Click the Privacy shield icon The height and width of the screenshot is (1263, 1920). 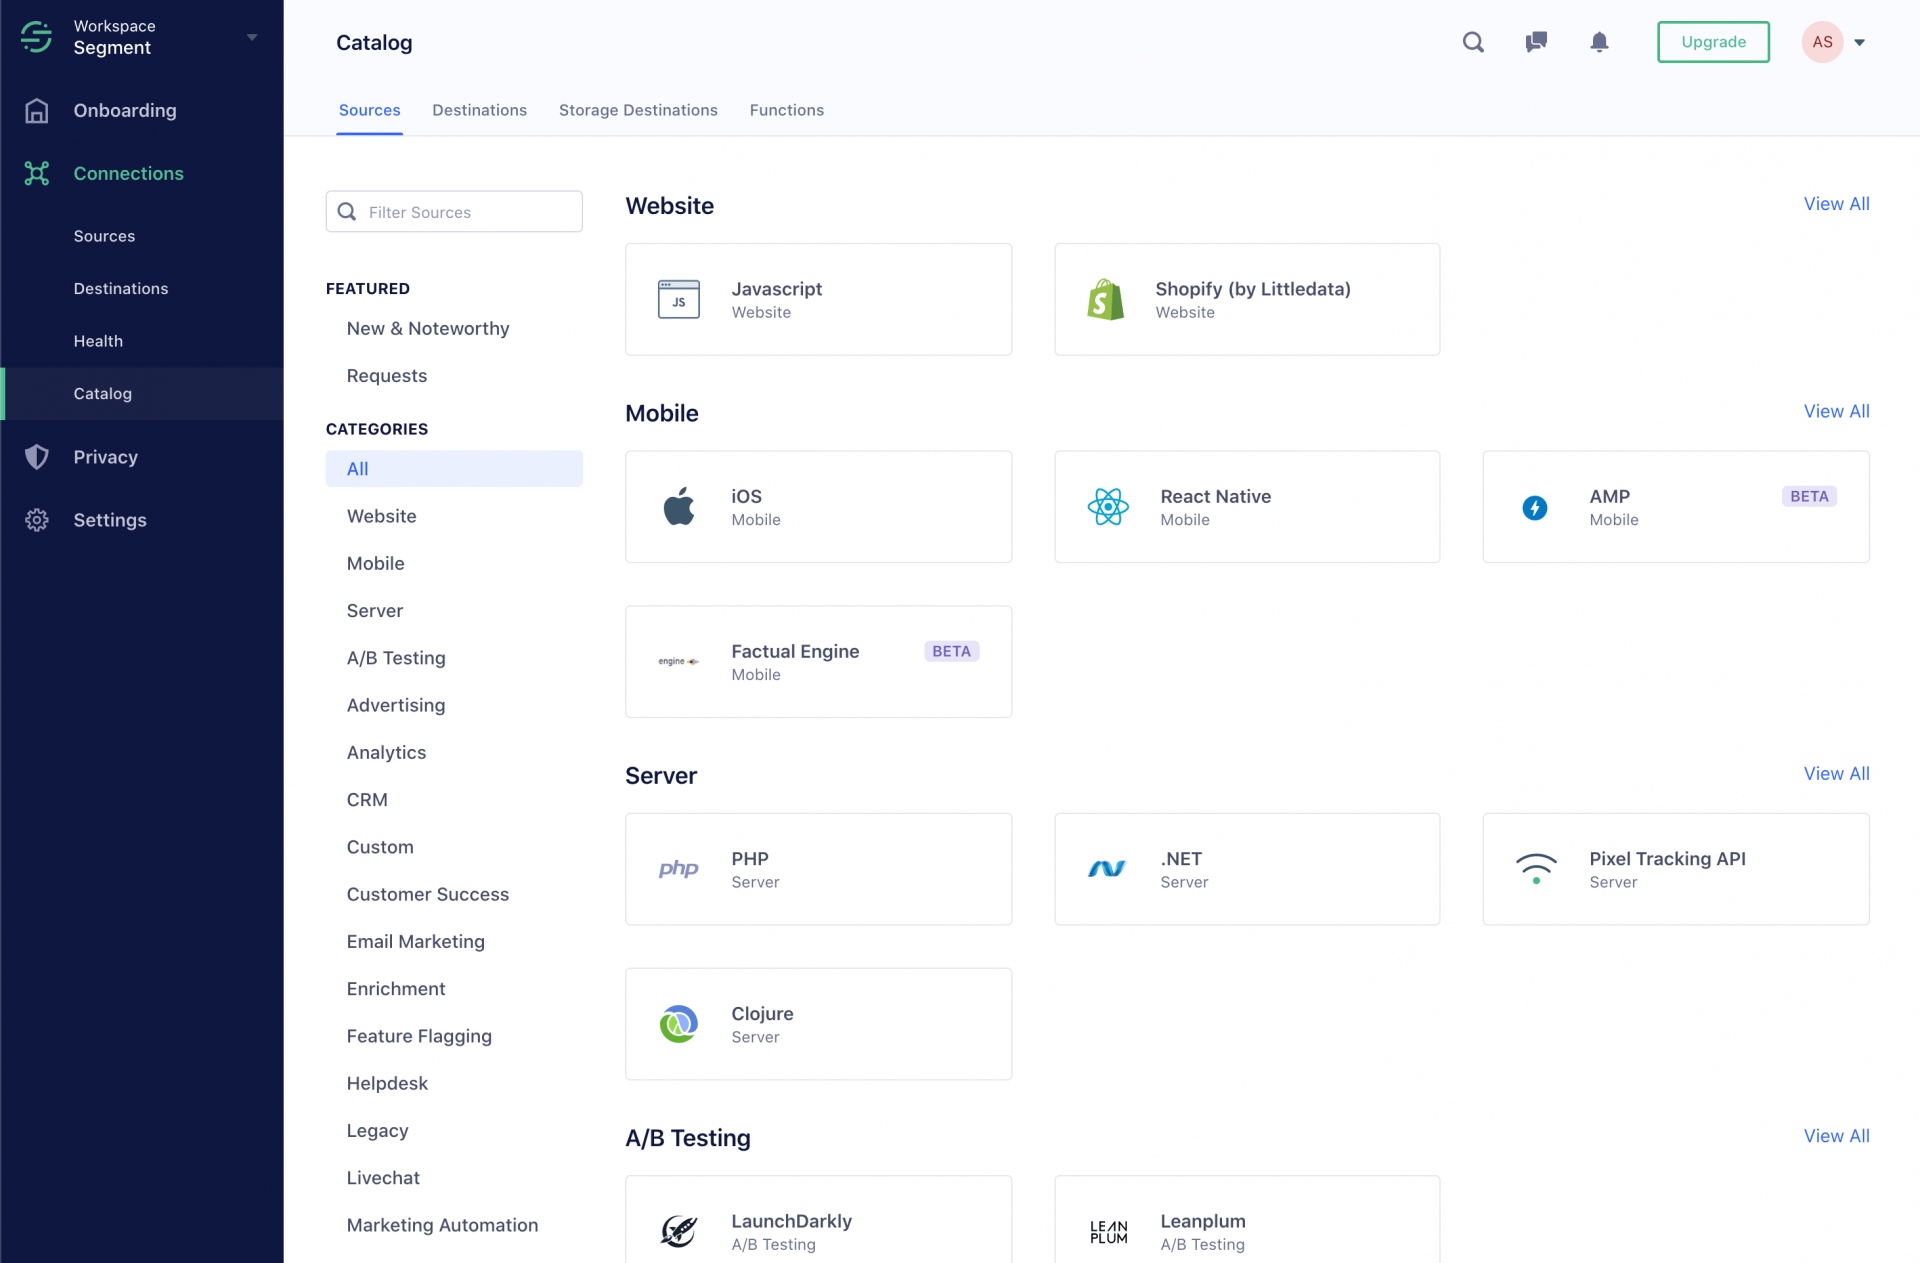point(36,457)
